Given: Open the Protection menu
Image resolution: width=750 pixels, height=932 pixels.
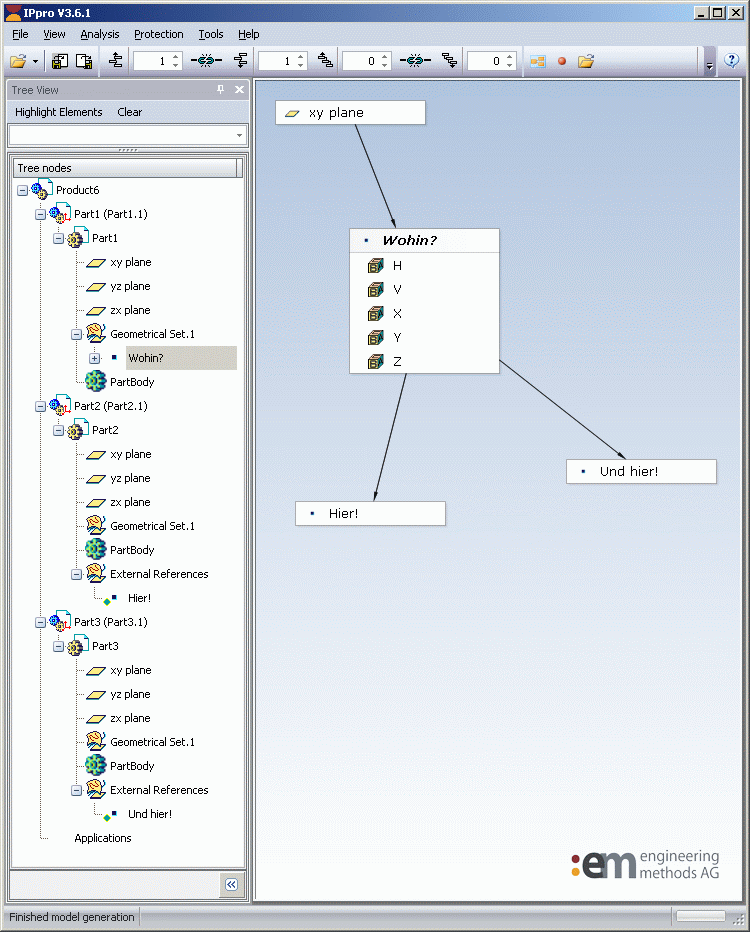Looking at the screenshot, I should coord(159,34).
